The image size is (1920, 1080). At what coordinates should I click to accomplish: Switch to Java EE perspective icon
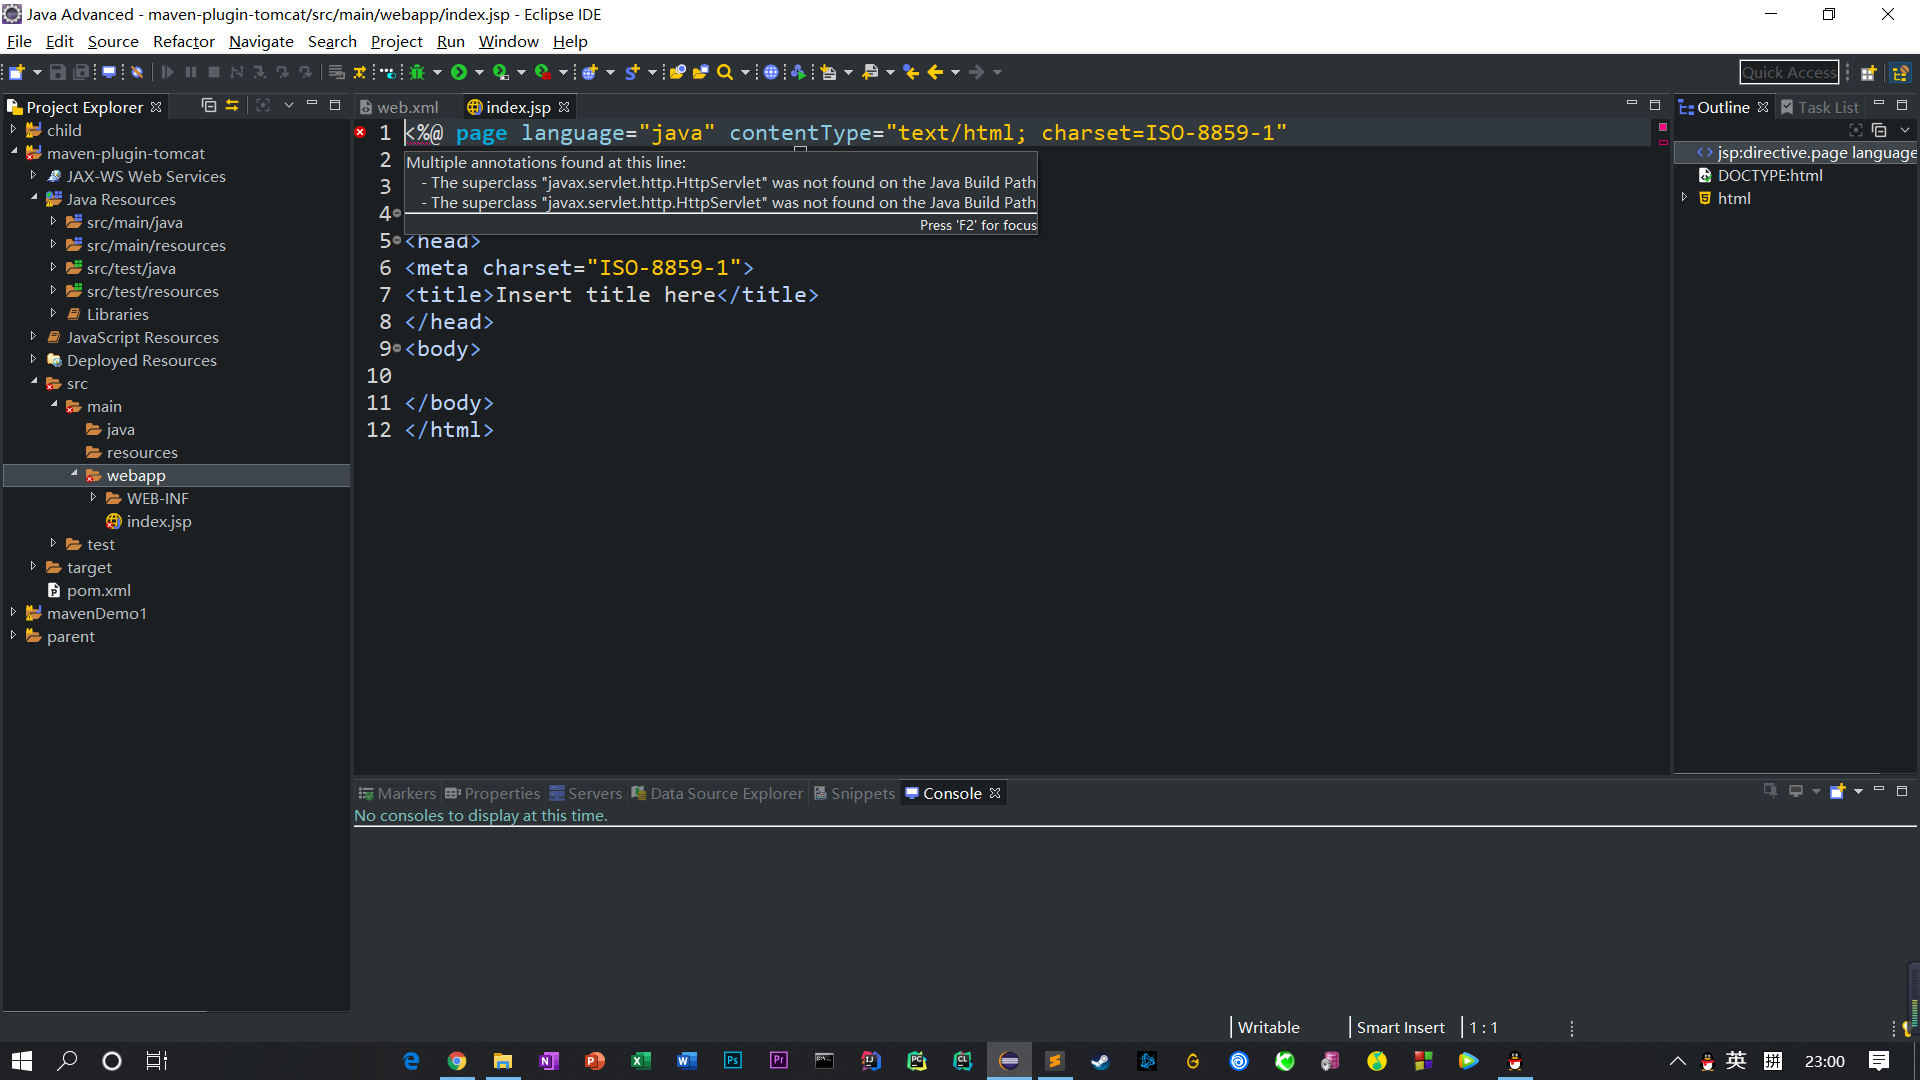[1900, 72]
